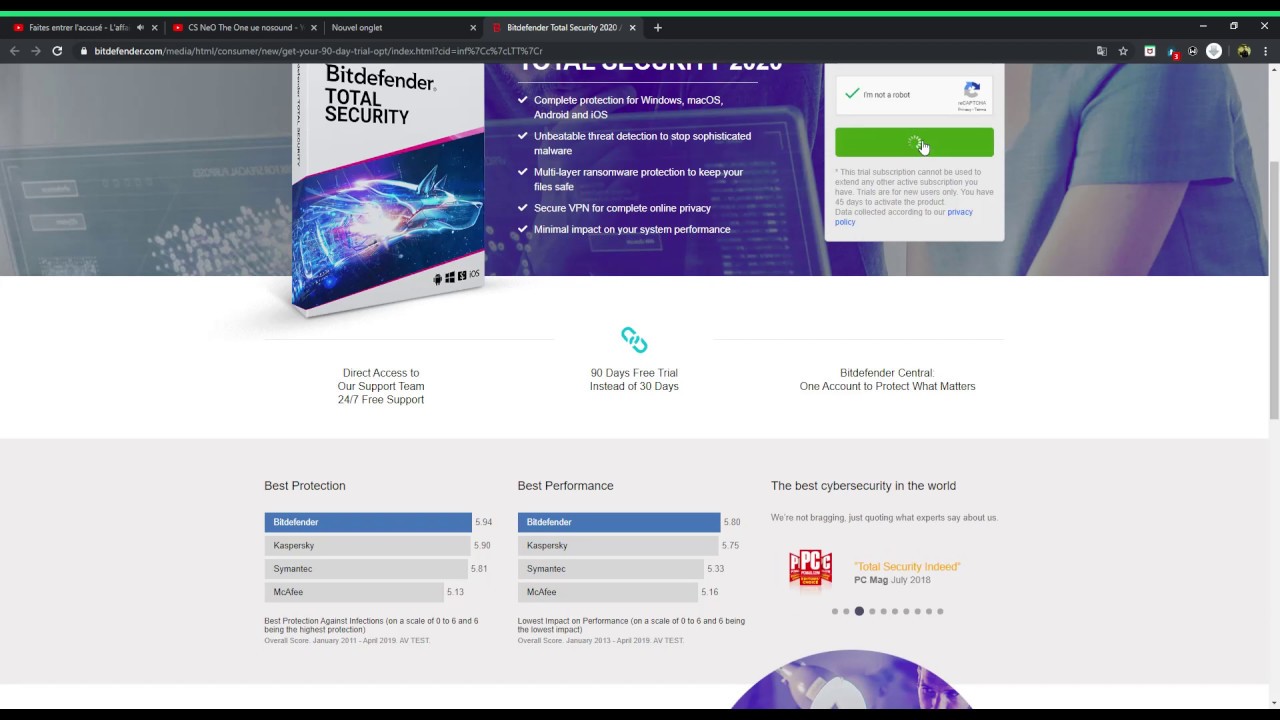Click the McAfee 5.16 performance bar

tap(607, 591)
